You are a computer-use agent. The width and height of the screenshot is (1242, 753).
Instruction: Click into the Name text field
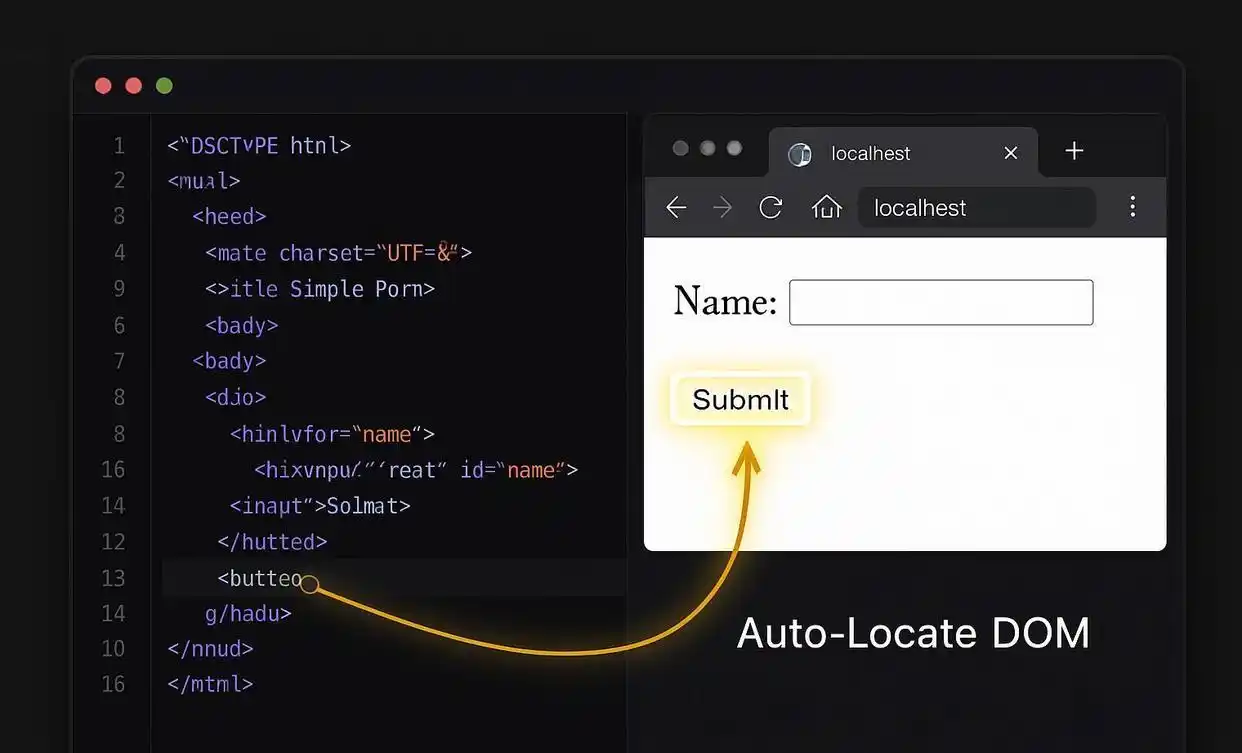940,302
